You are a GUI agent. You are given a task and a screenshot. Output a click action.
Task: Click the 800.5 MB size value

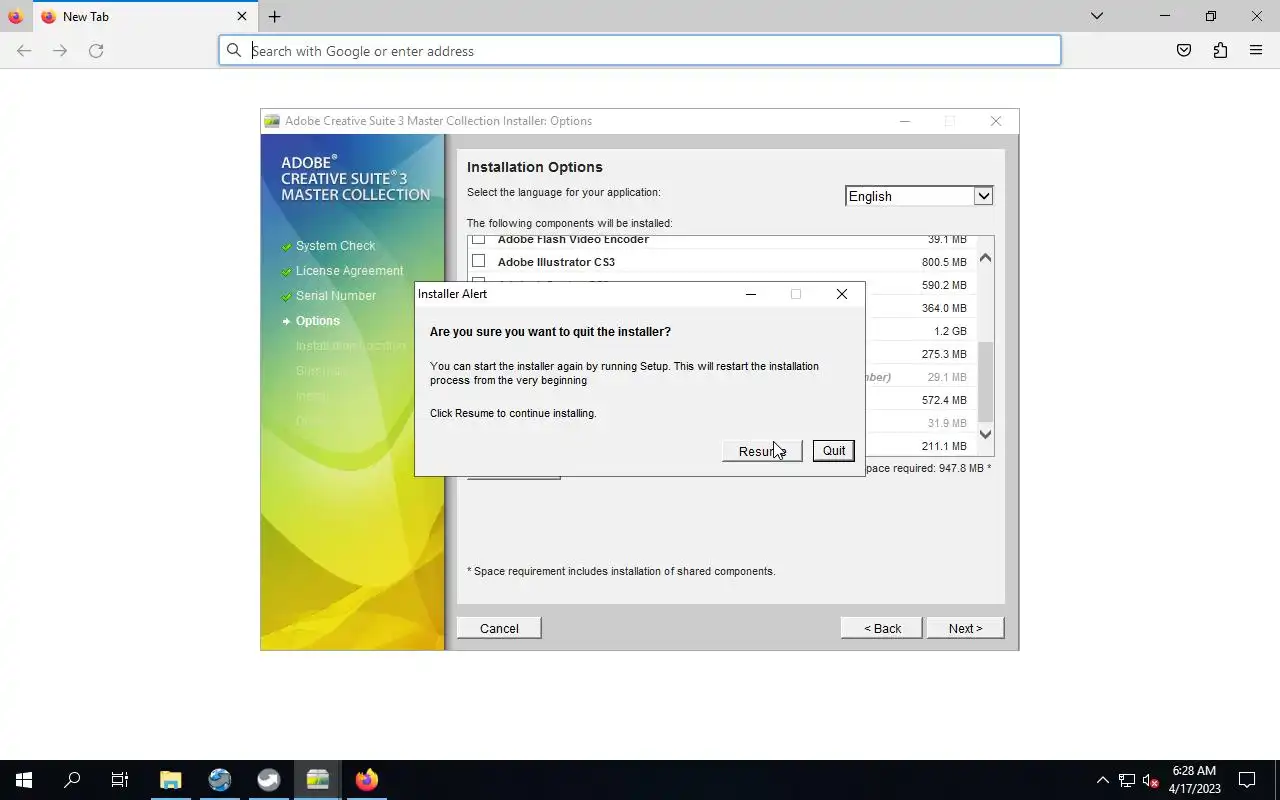pyautogui.click(x=944, y=262)
